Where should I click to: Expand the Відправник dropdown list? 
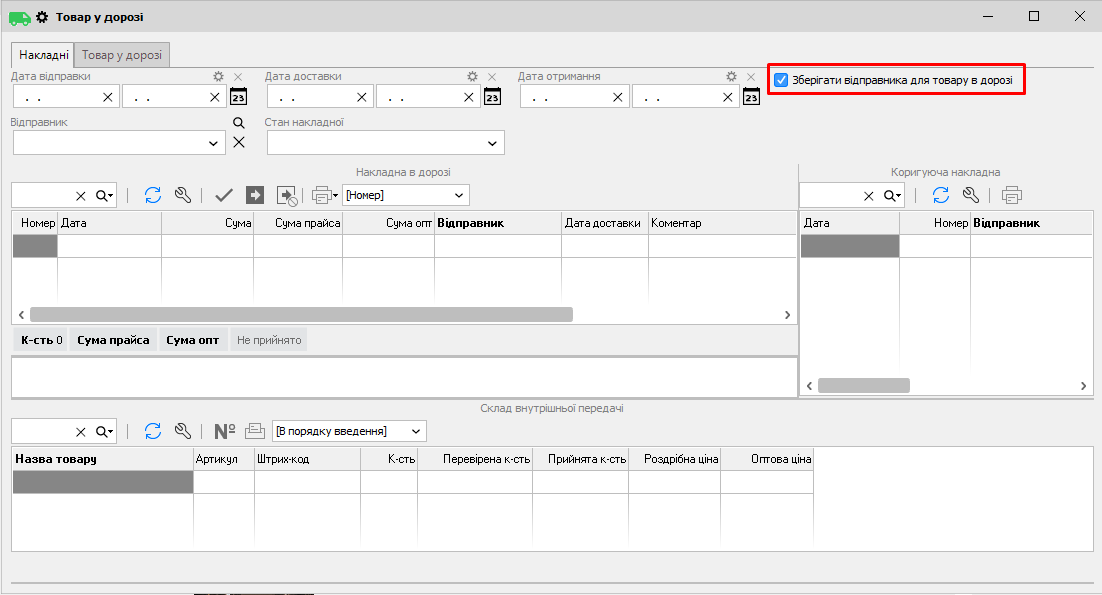pos(213,144)
